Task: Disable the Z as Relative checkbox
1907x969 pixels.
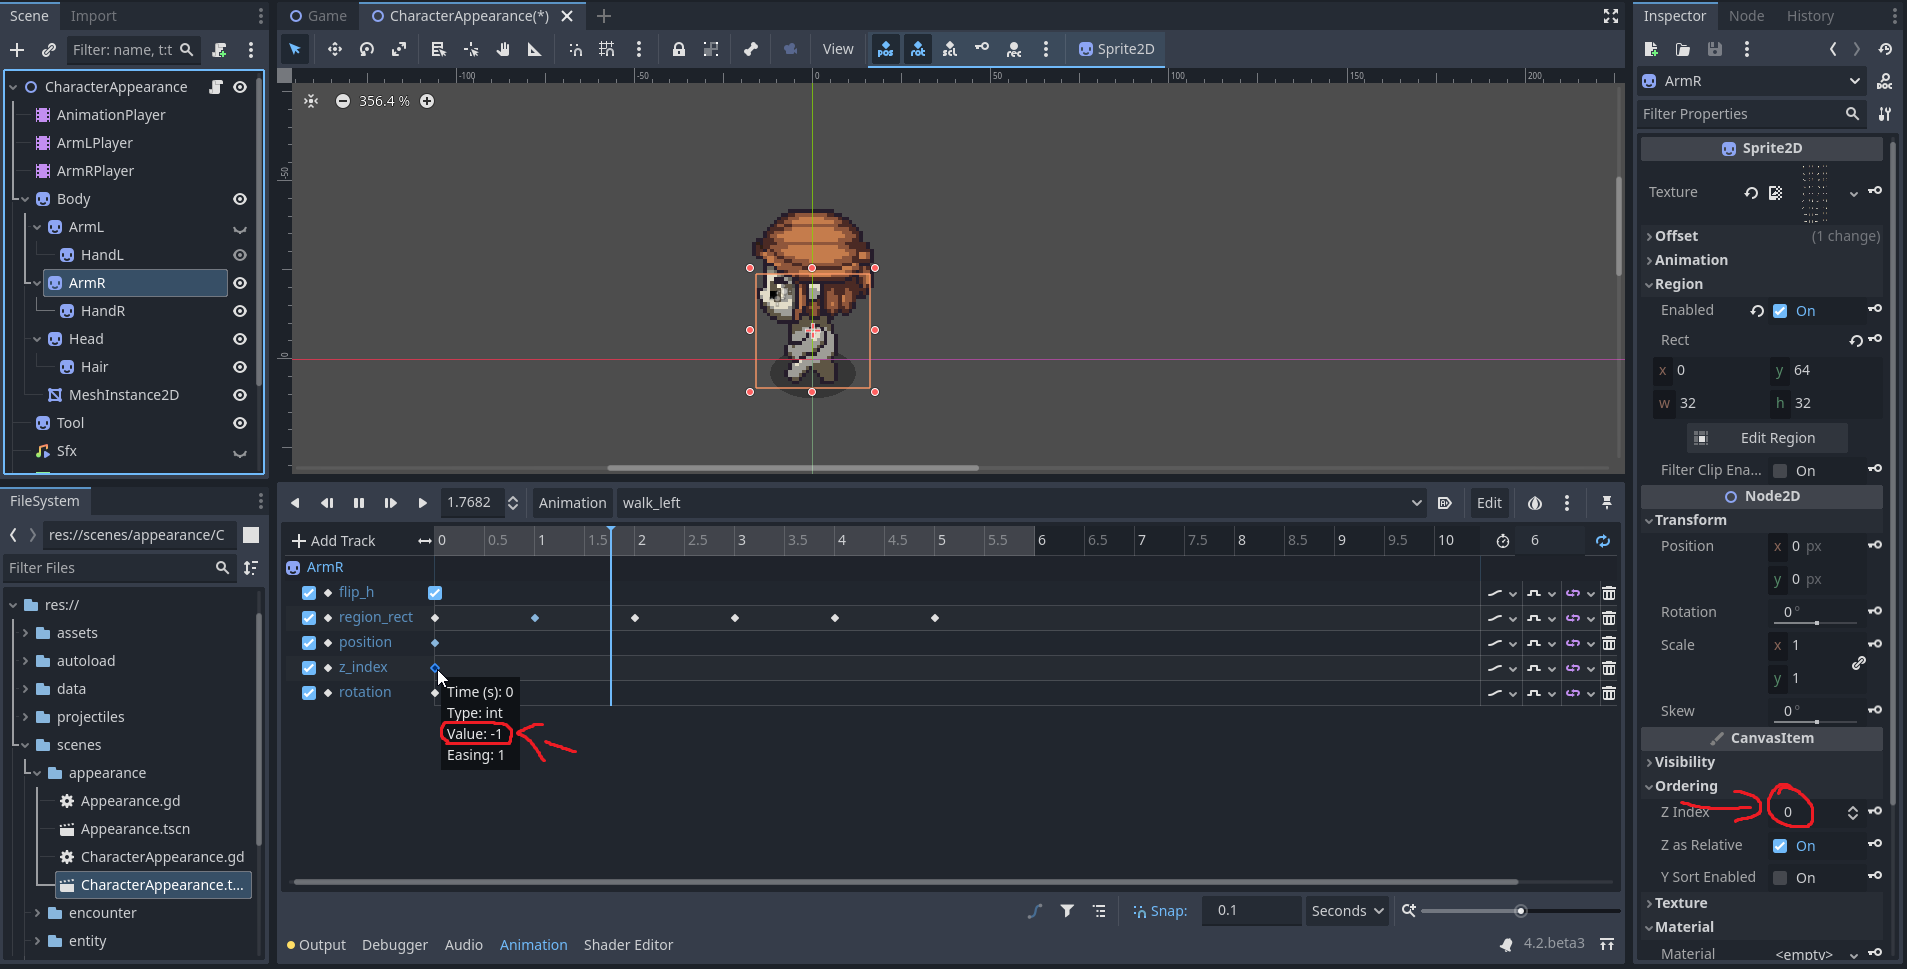Action: tap(1781, 845)
